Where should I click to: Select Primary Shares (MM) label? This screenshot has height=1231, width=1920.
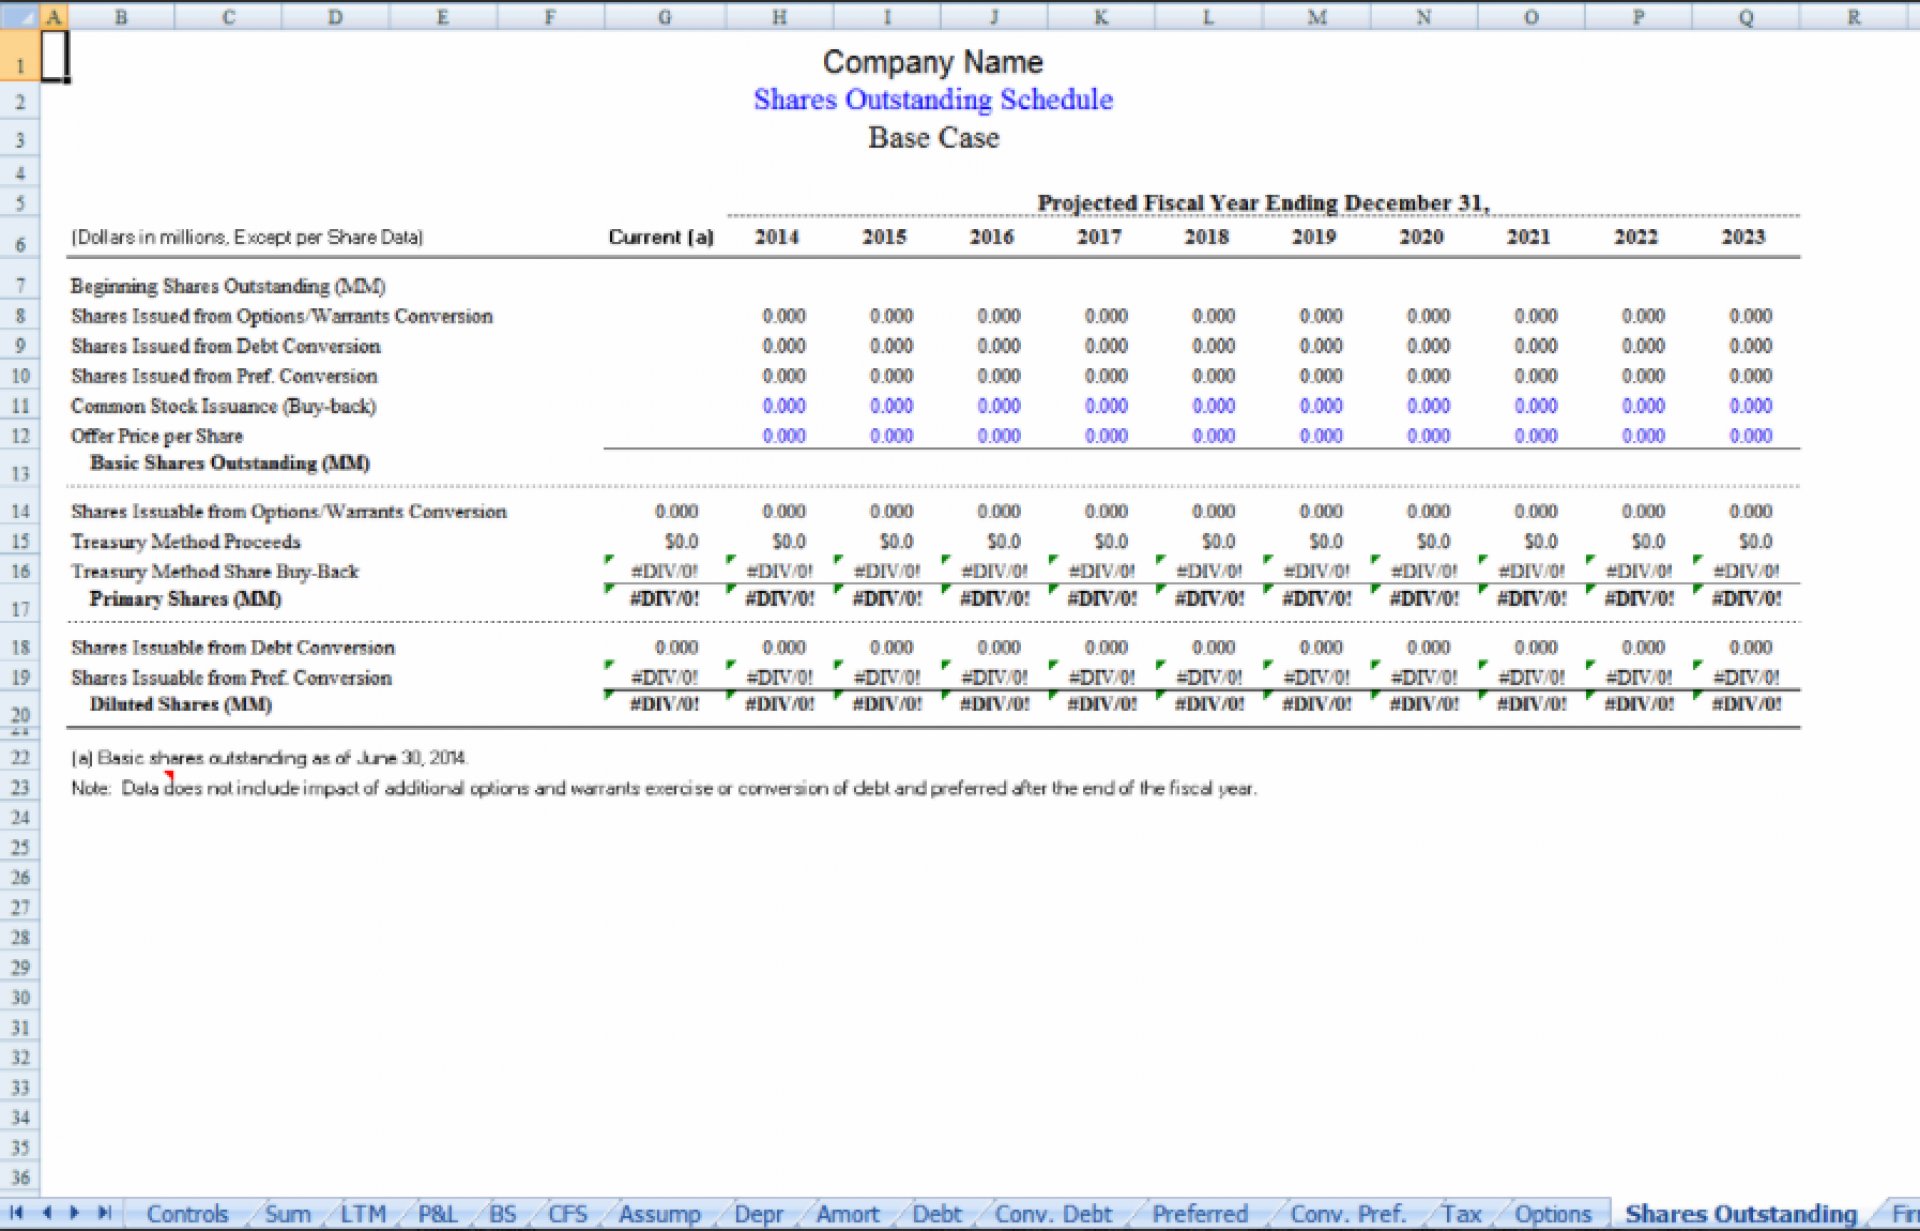pos(185,599)
